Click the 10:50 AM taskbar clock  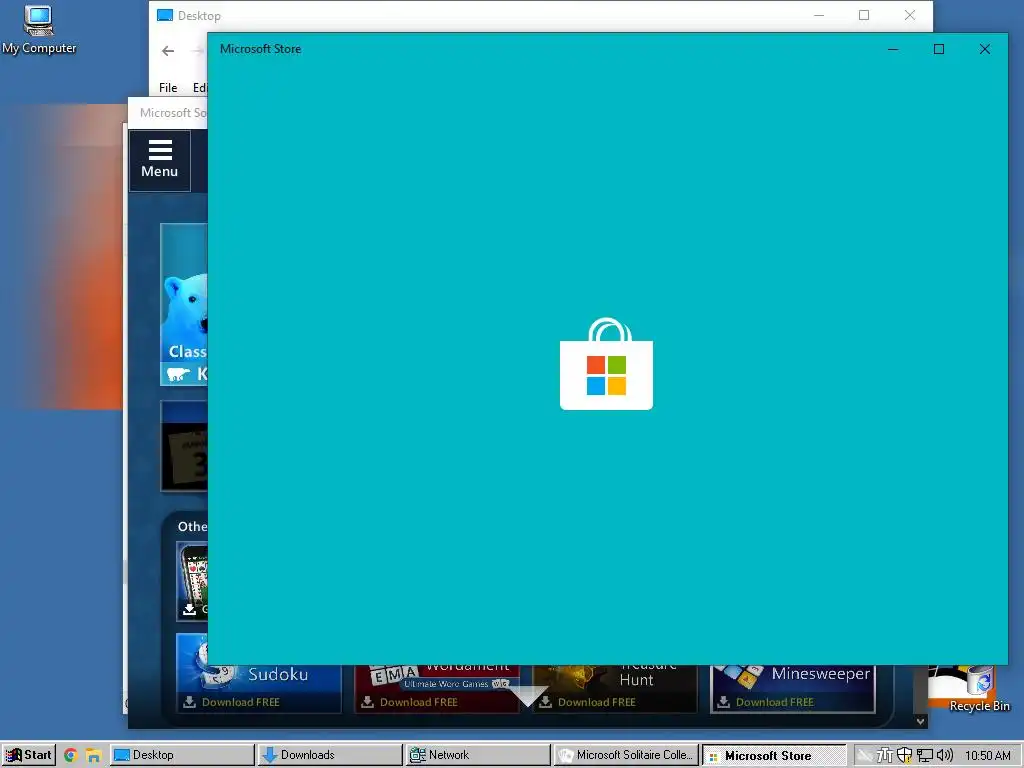(x=987, y=756)
